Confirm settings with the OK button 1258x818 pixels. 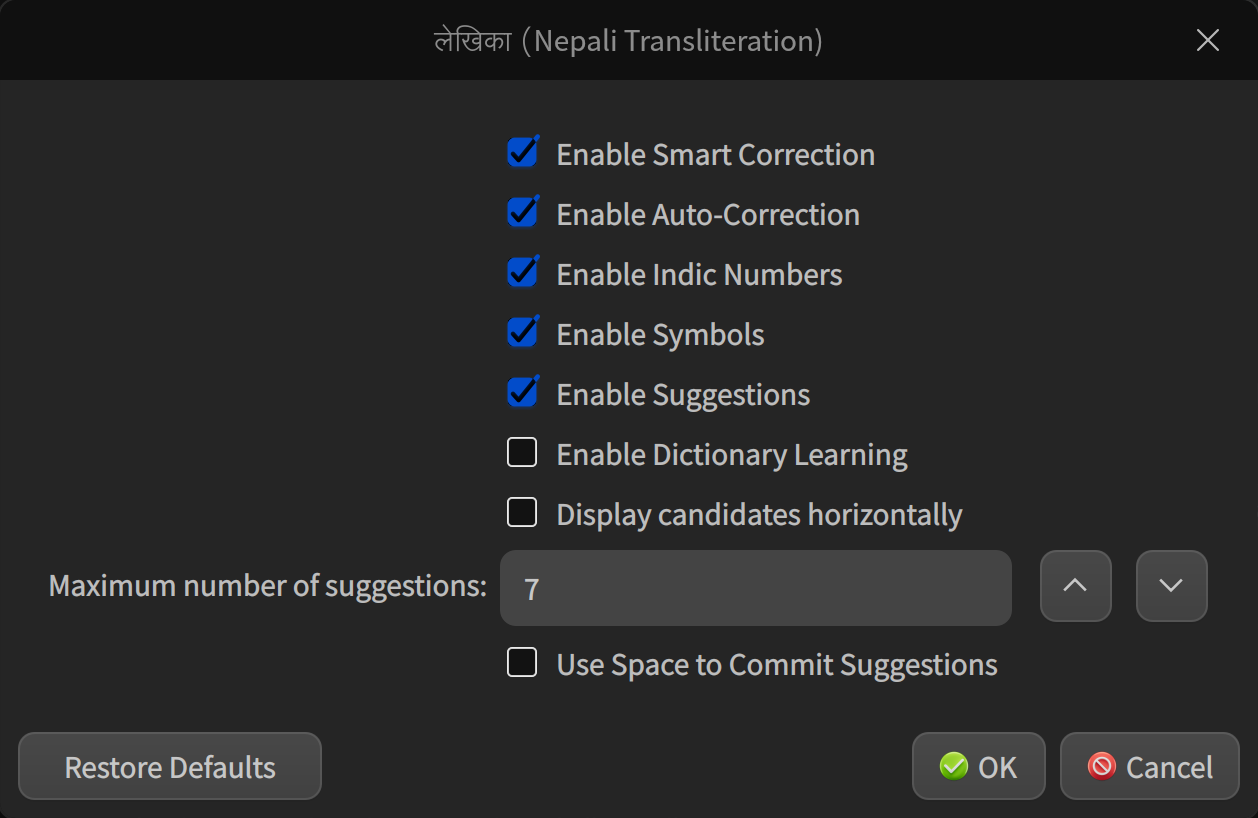pyautogui.click(x=979, y=766)
